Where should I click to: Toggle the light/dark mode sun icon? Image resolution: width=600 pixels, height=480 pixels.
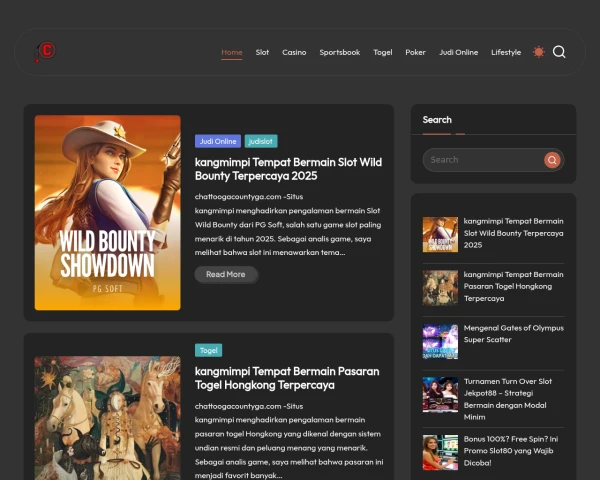(539, 52)
